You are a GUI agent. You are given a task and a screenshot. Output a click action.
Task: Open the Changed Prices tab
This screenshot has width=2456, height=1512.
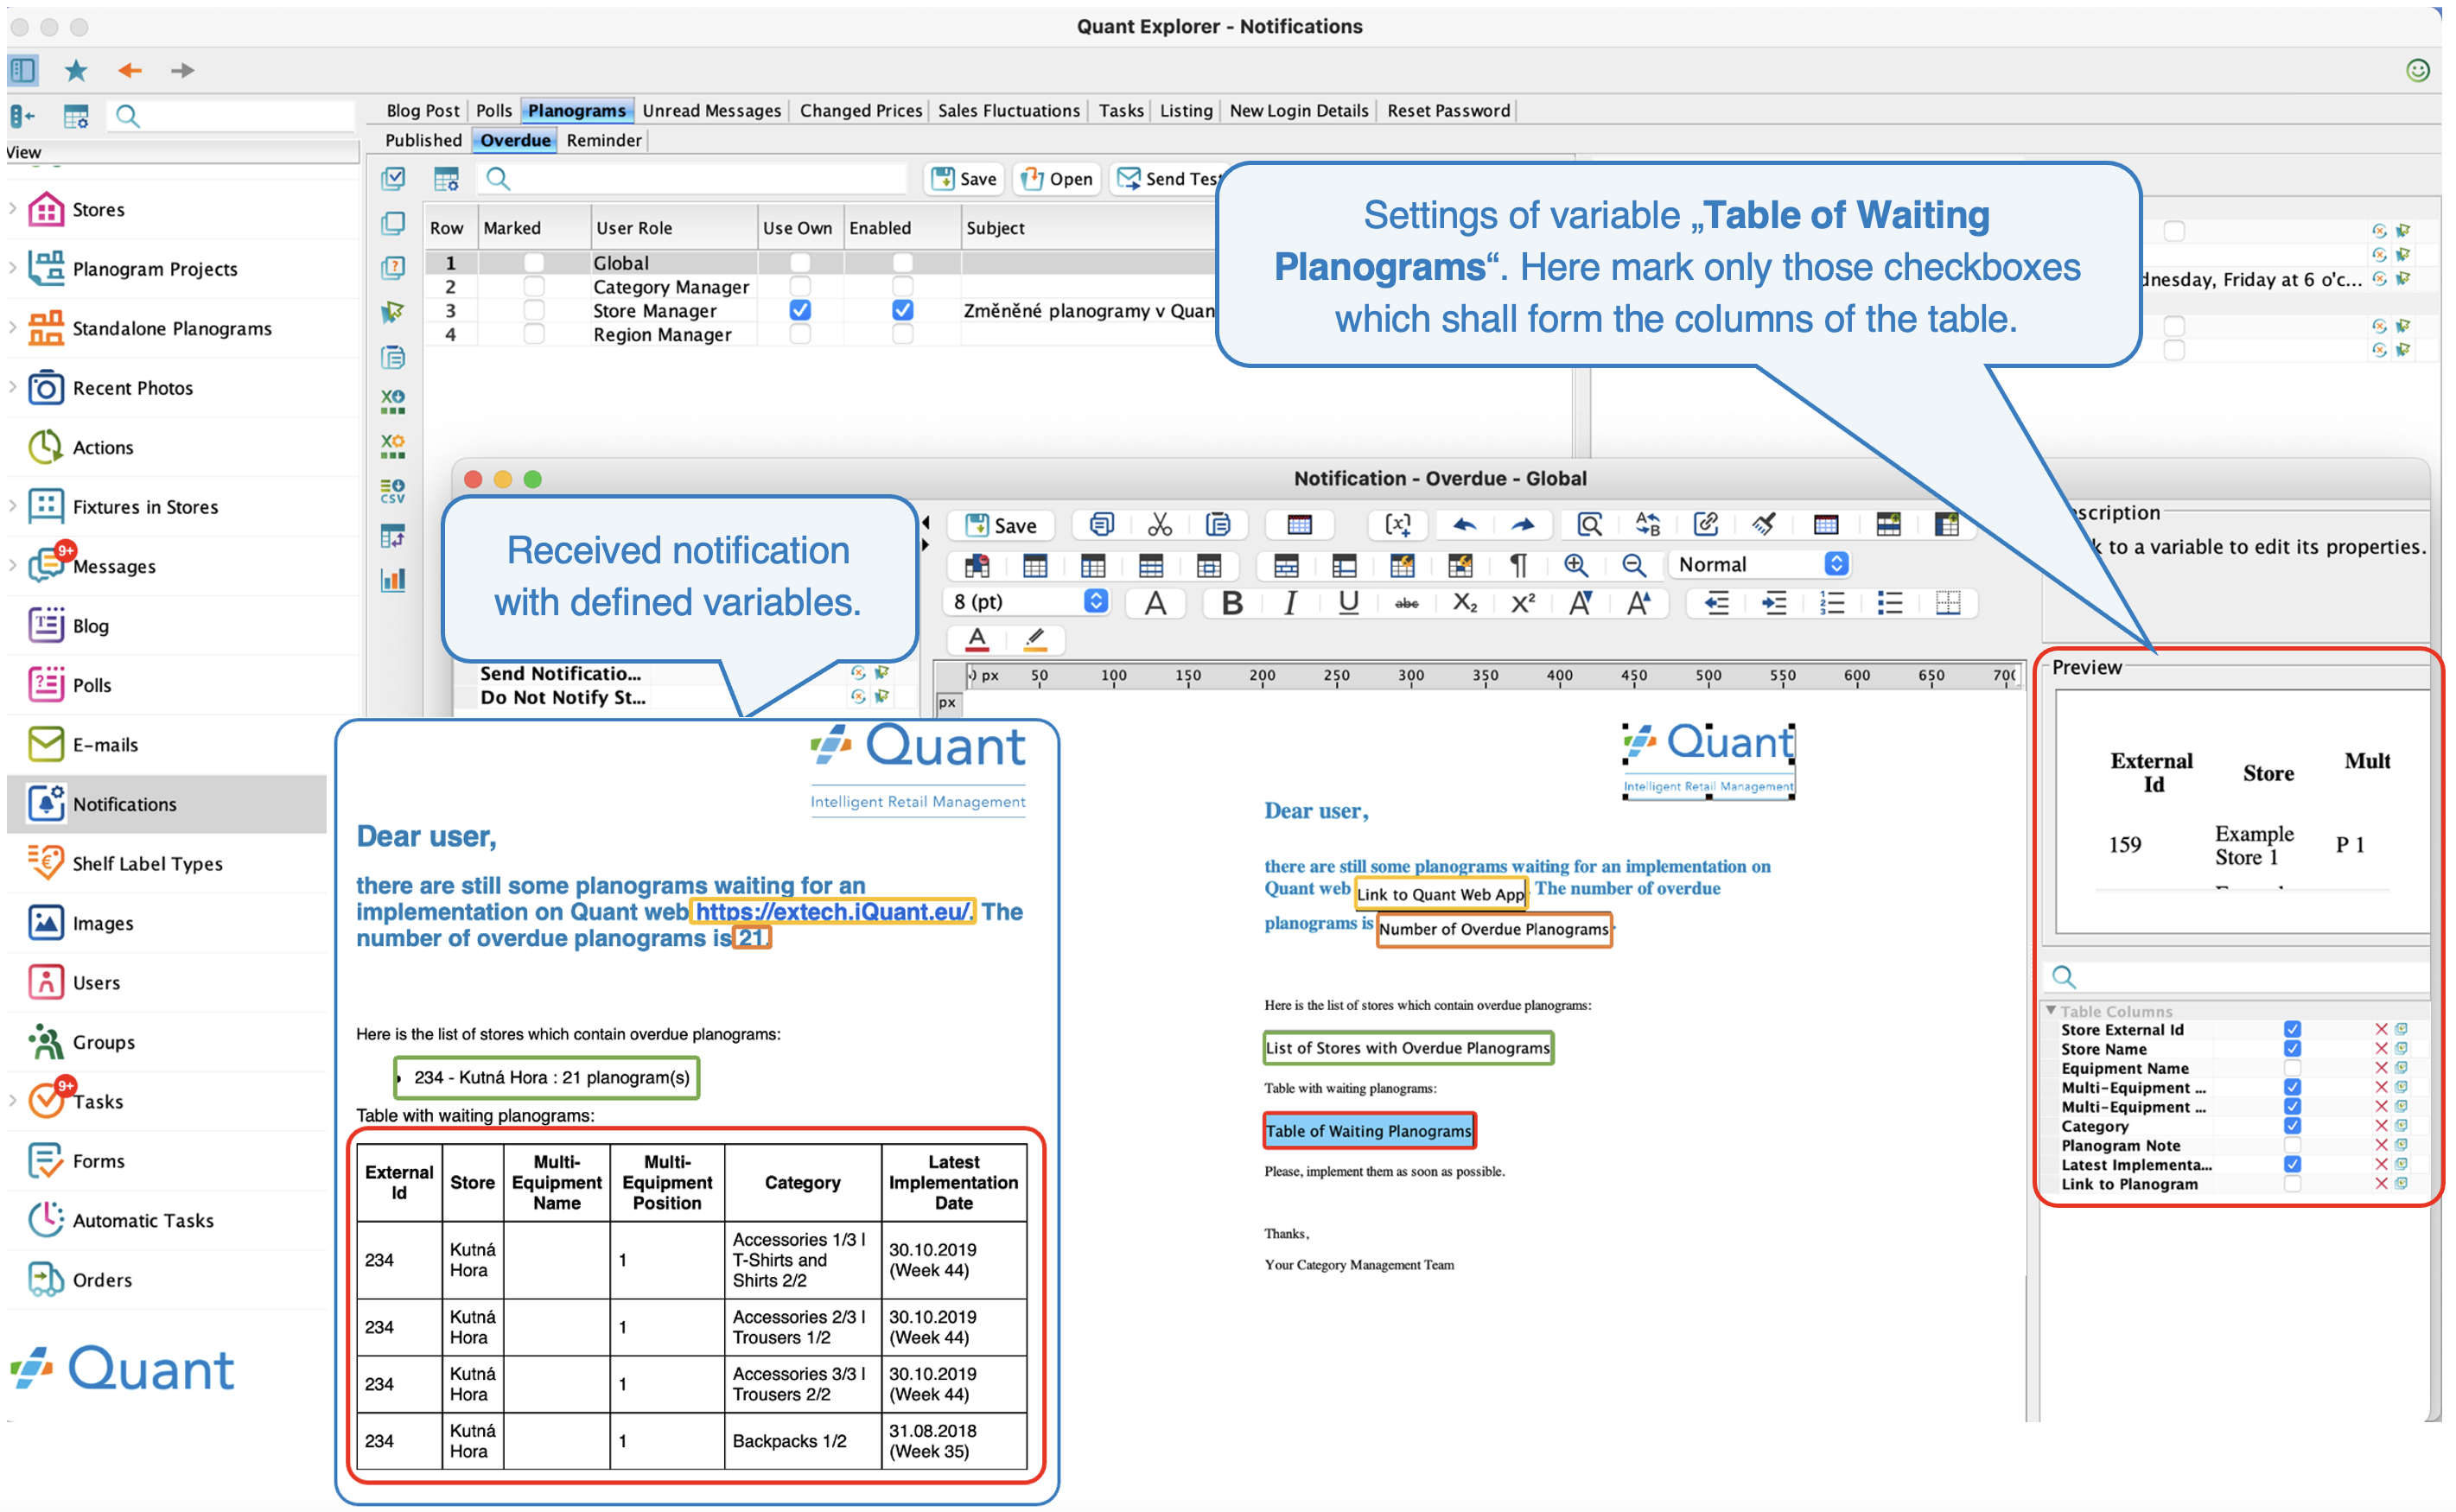pos(861,111)
